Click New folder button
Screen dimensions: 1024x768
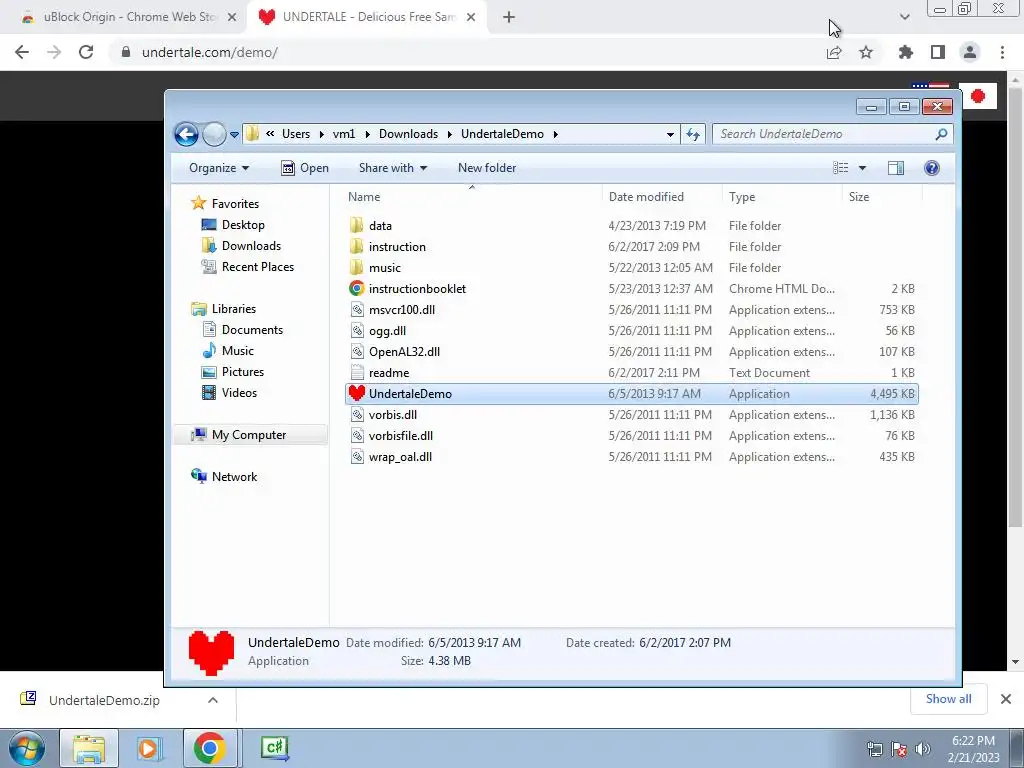coord(487,168)
